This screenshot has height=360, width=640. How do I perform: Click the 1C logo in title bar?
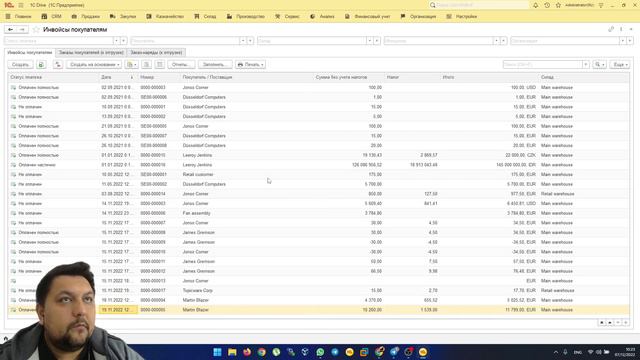(9, 5)
